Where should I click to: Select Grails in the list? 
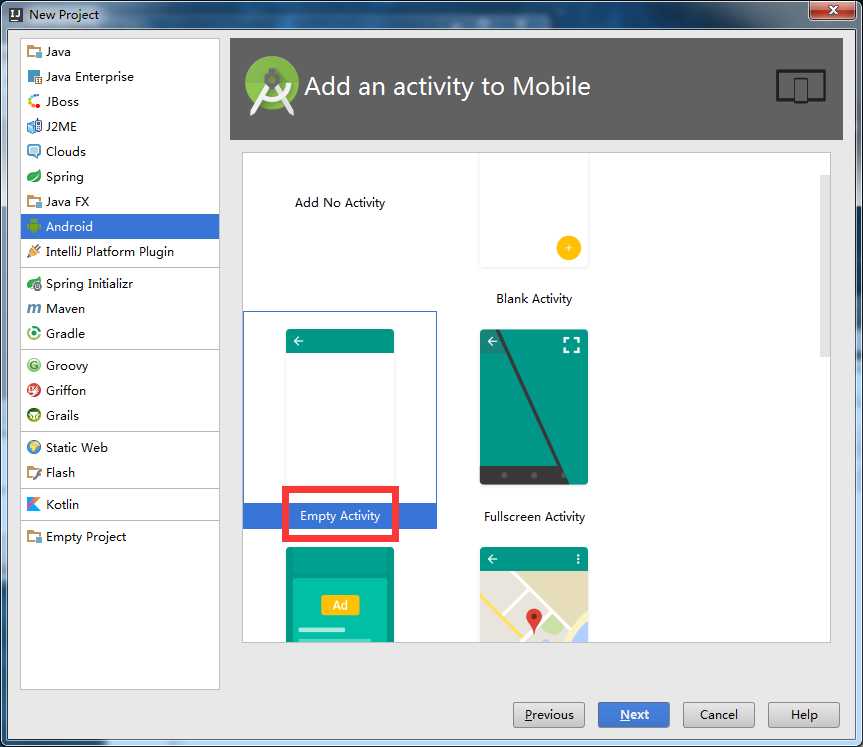[x=120, y=416]
